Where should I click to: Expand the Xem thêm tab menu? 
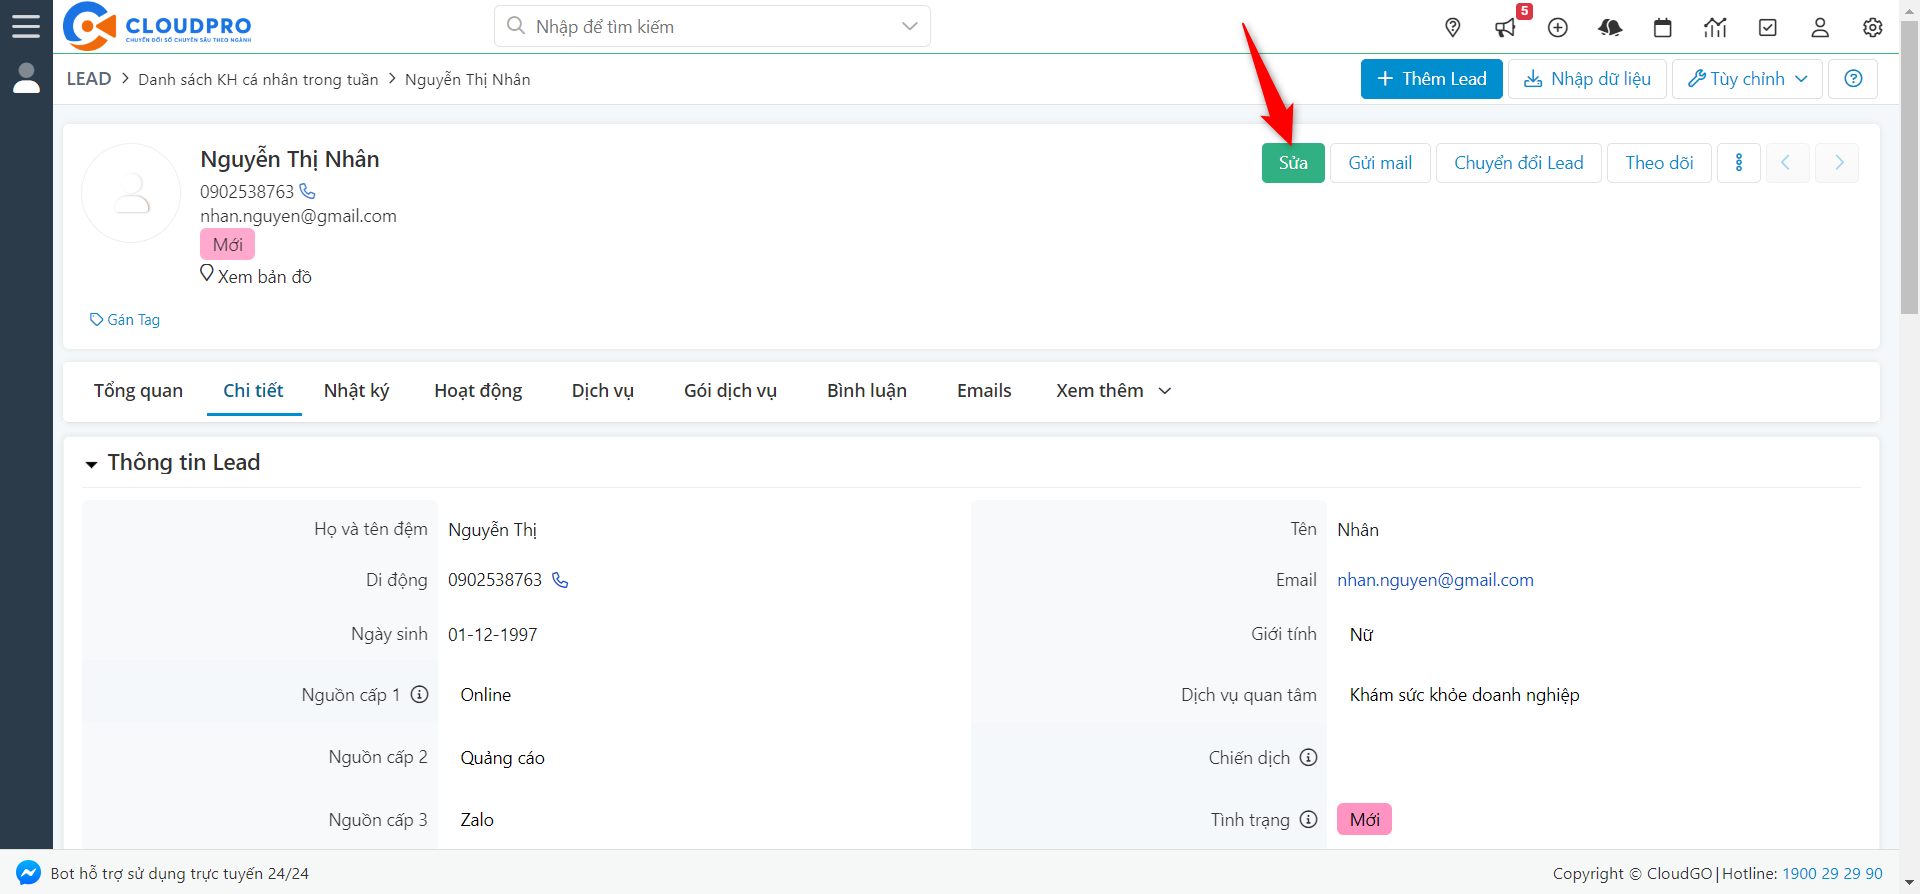(1113, 391)
